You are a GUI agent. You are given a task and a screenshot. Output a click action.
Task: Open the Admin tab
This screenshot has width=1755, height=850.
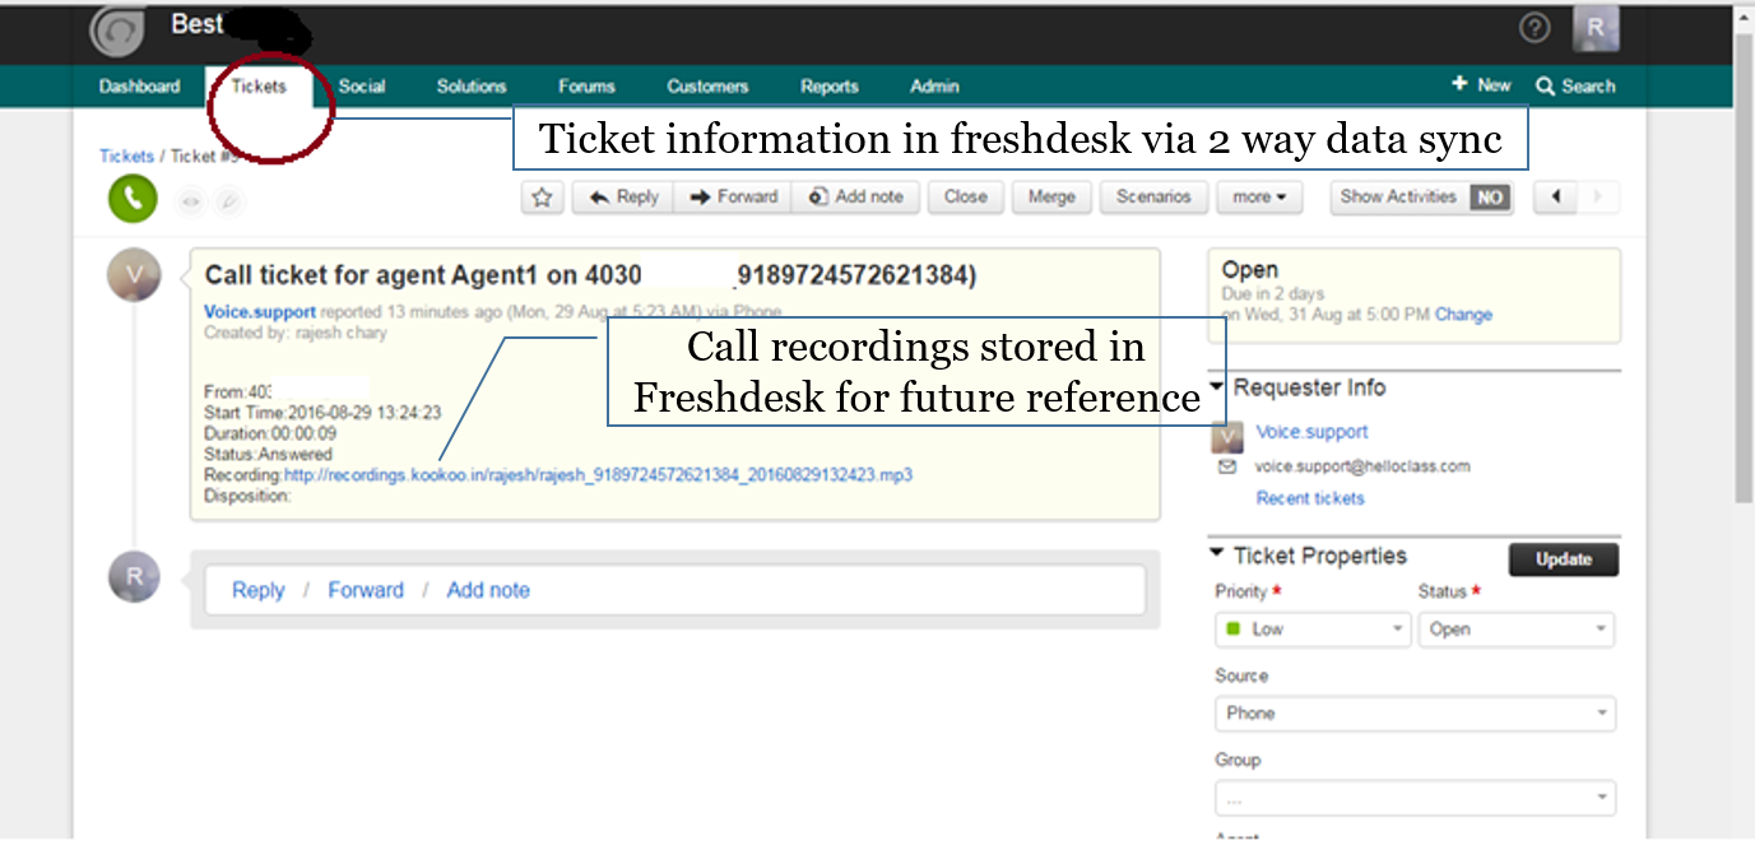[934, 86]
